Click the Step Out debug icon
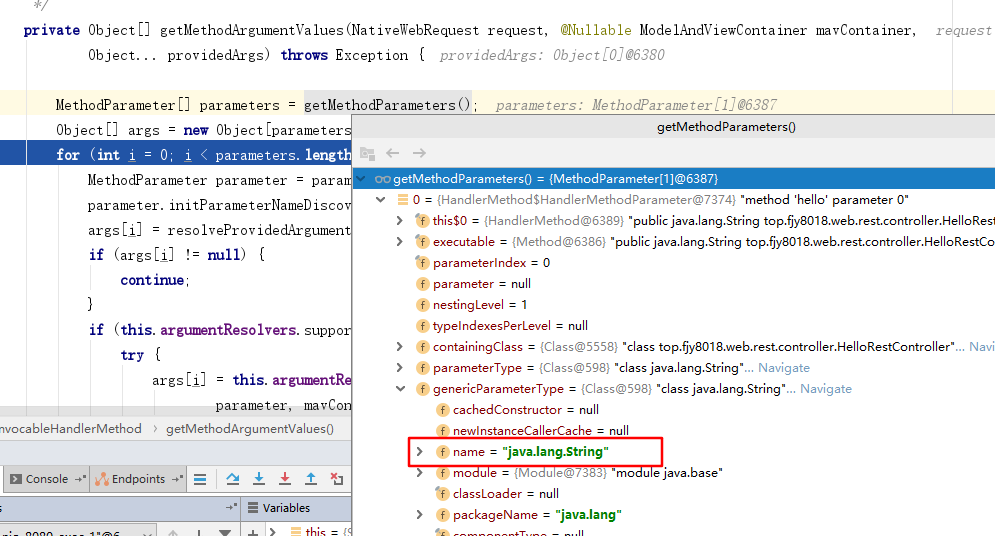Image resolution: width=995 pixels, height=536 pixels. (311, 479)
